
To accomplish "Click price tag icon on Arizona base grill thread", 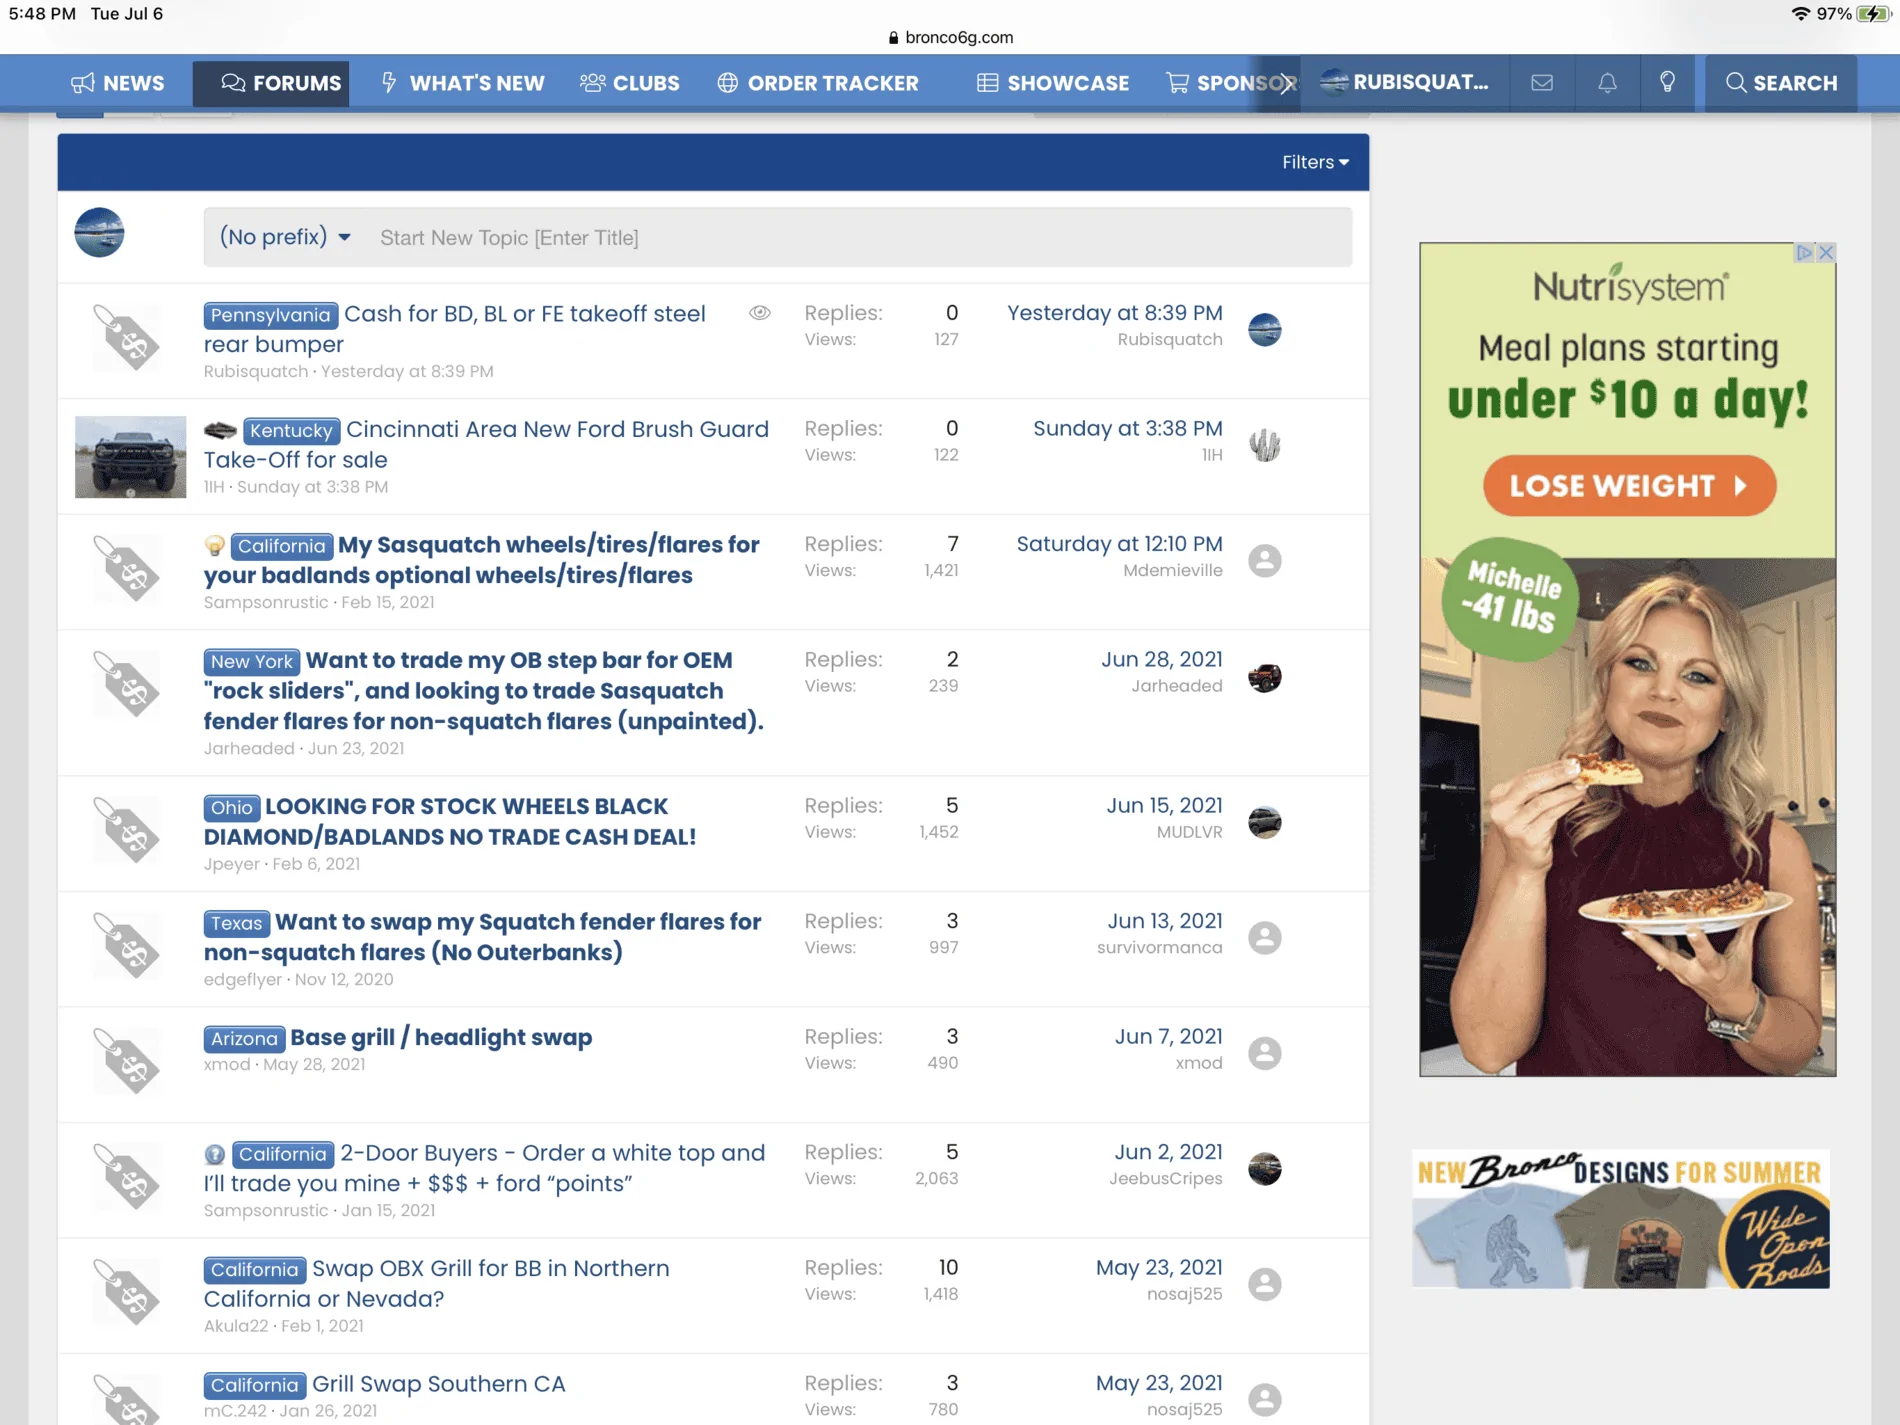I will pos(127,1061).
